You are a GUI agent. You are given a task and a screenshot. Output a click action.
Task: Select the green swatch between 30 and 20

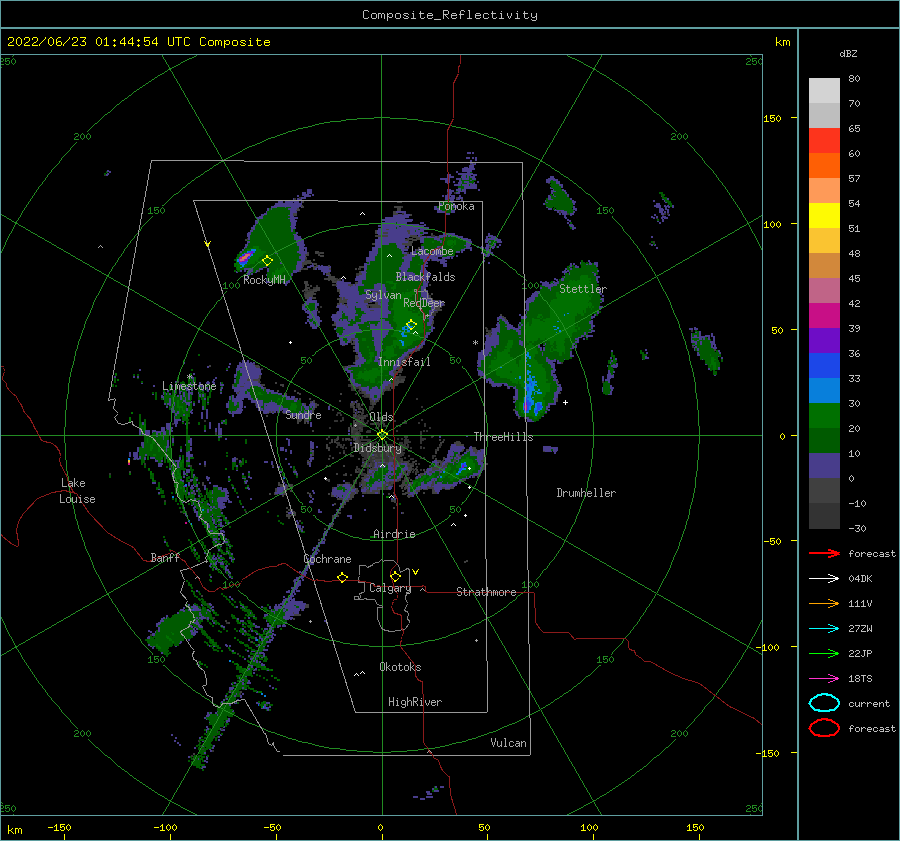pyautogui.click(x=824, y=416)
